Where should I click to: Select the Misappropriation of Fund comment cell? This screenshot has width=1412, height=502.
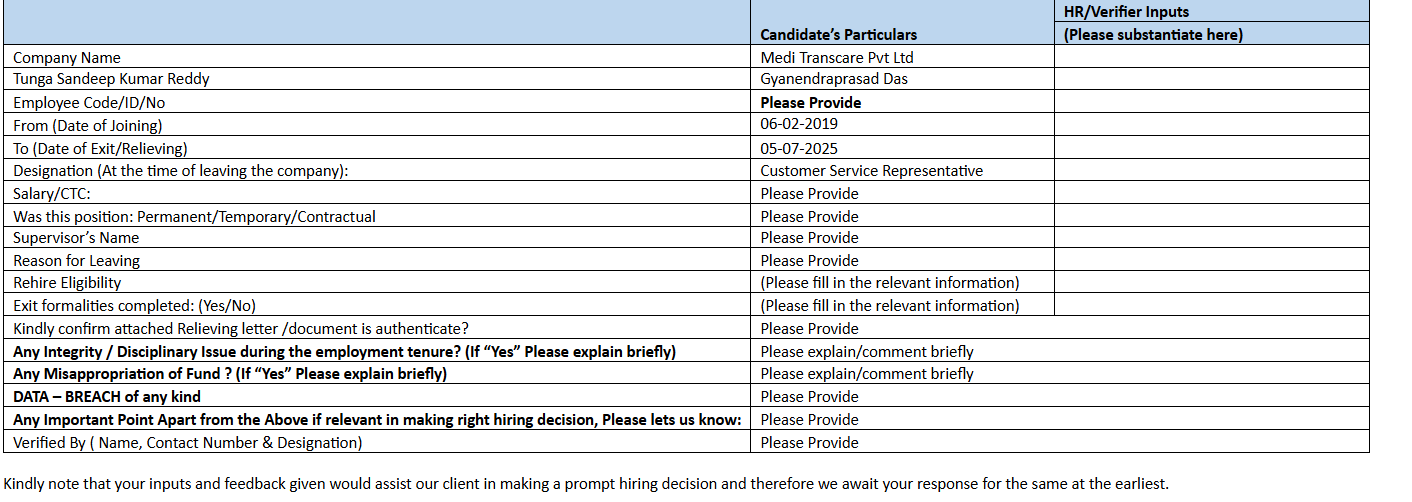coord(866,374)
